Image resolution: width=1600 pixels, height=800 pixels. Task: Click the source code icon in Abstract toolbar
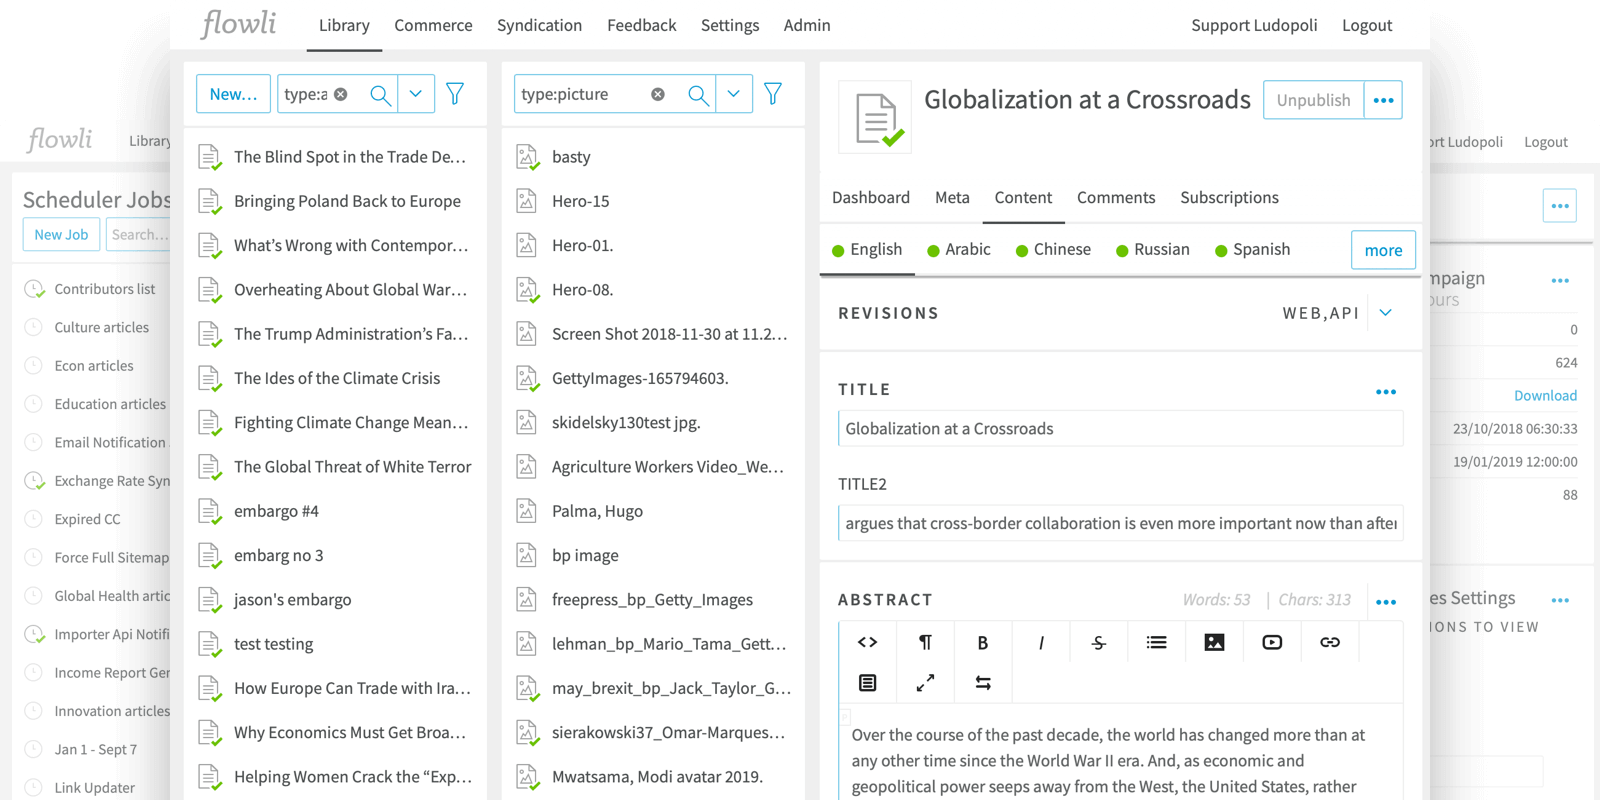click(x=867, y=642)
